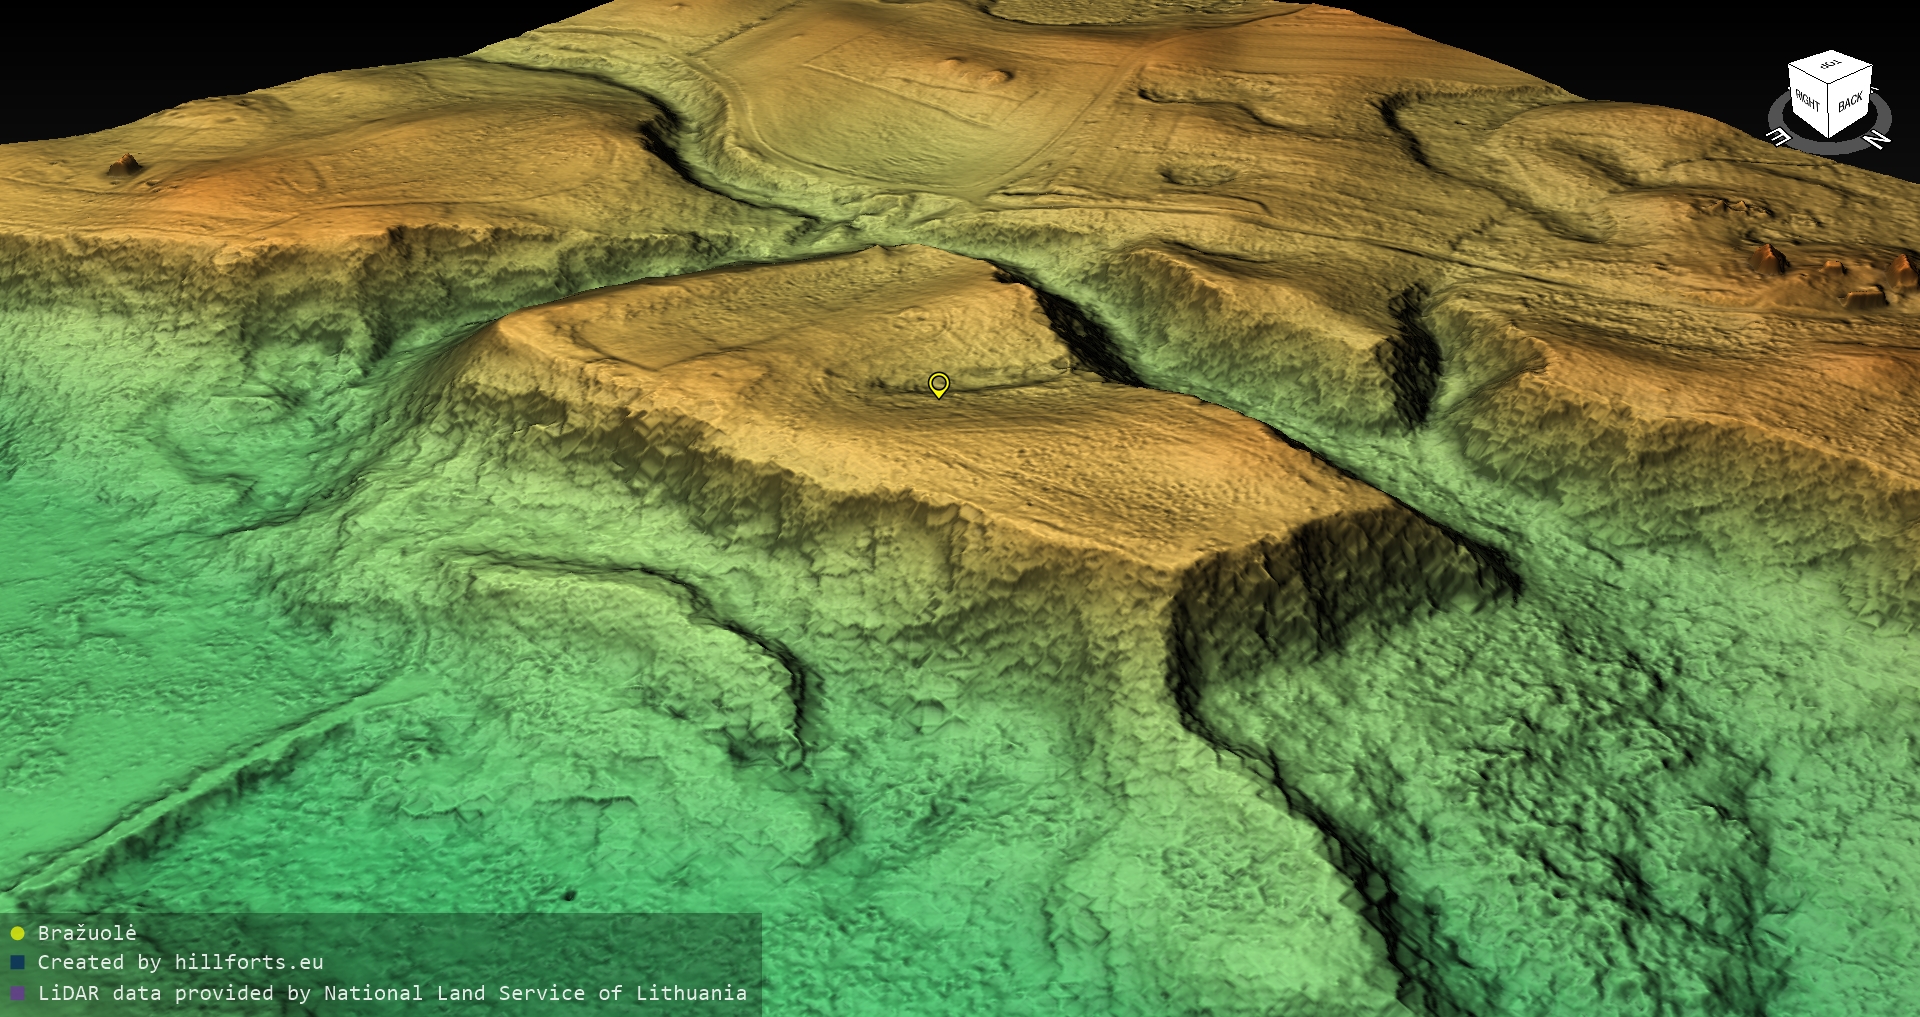The width and height of the screenshot is (1920, 1017).
Task: Select the Bražuolė legend label
Action: [87, 933]
